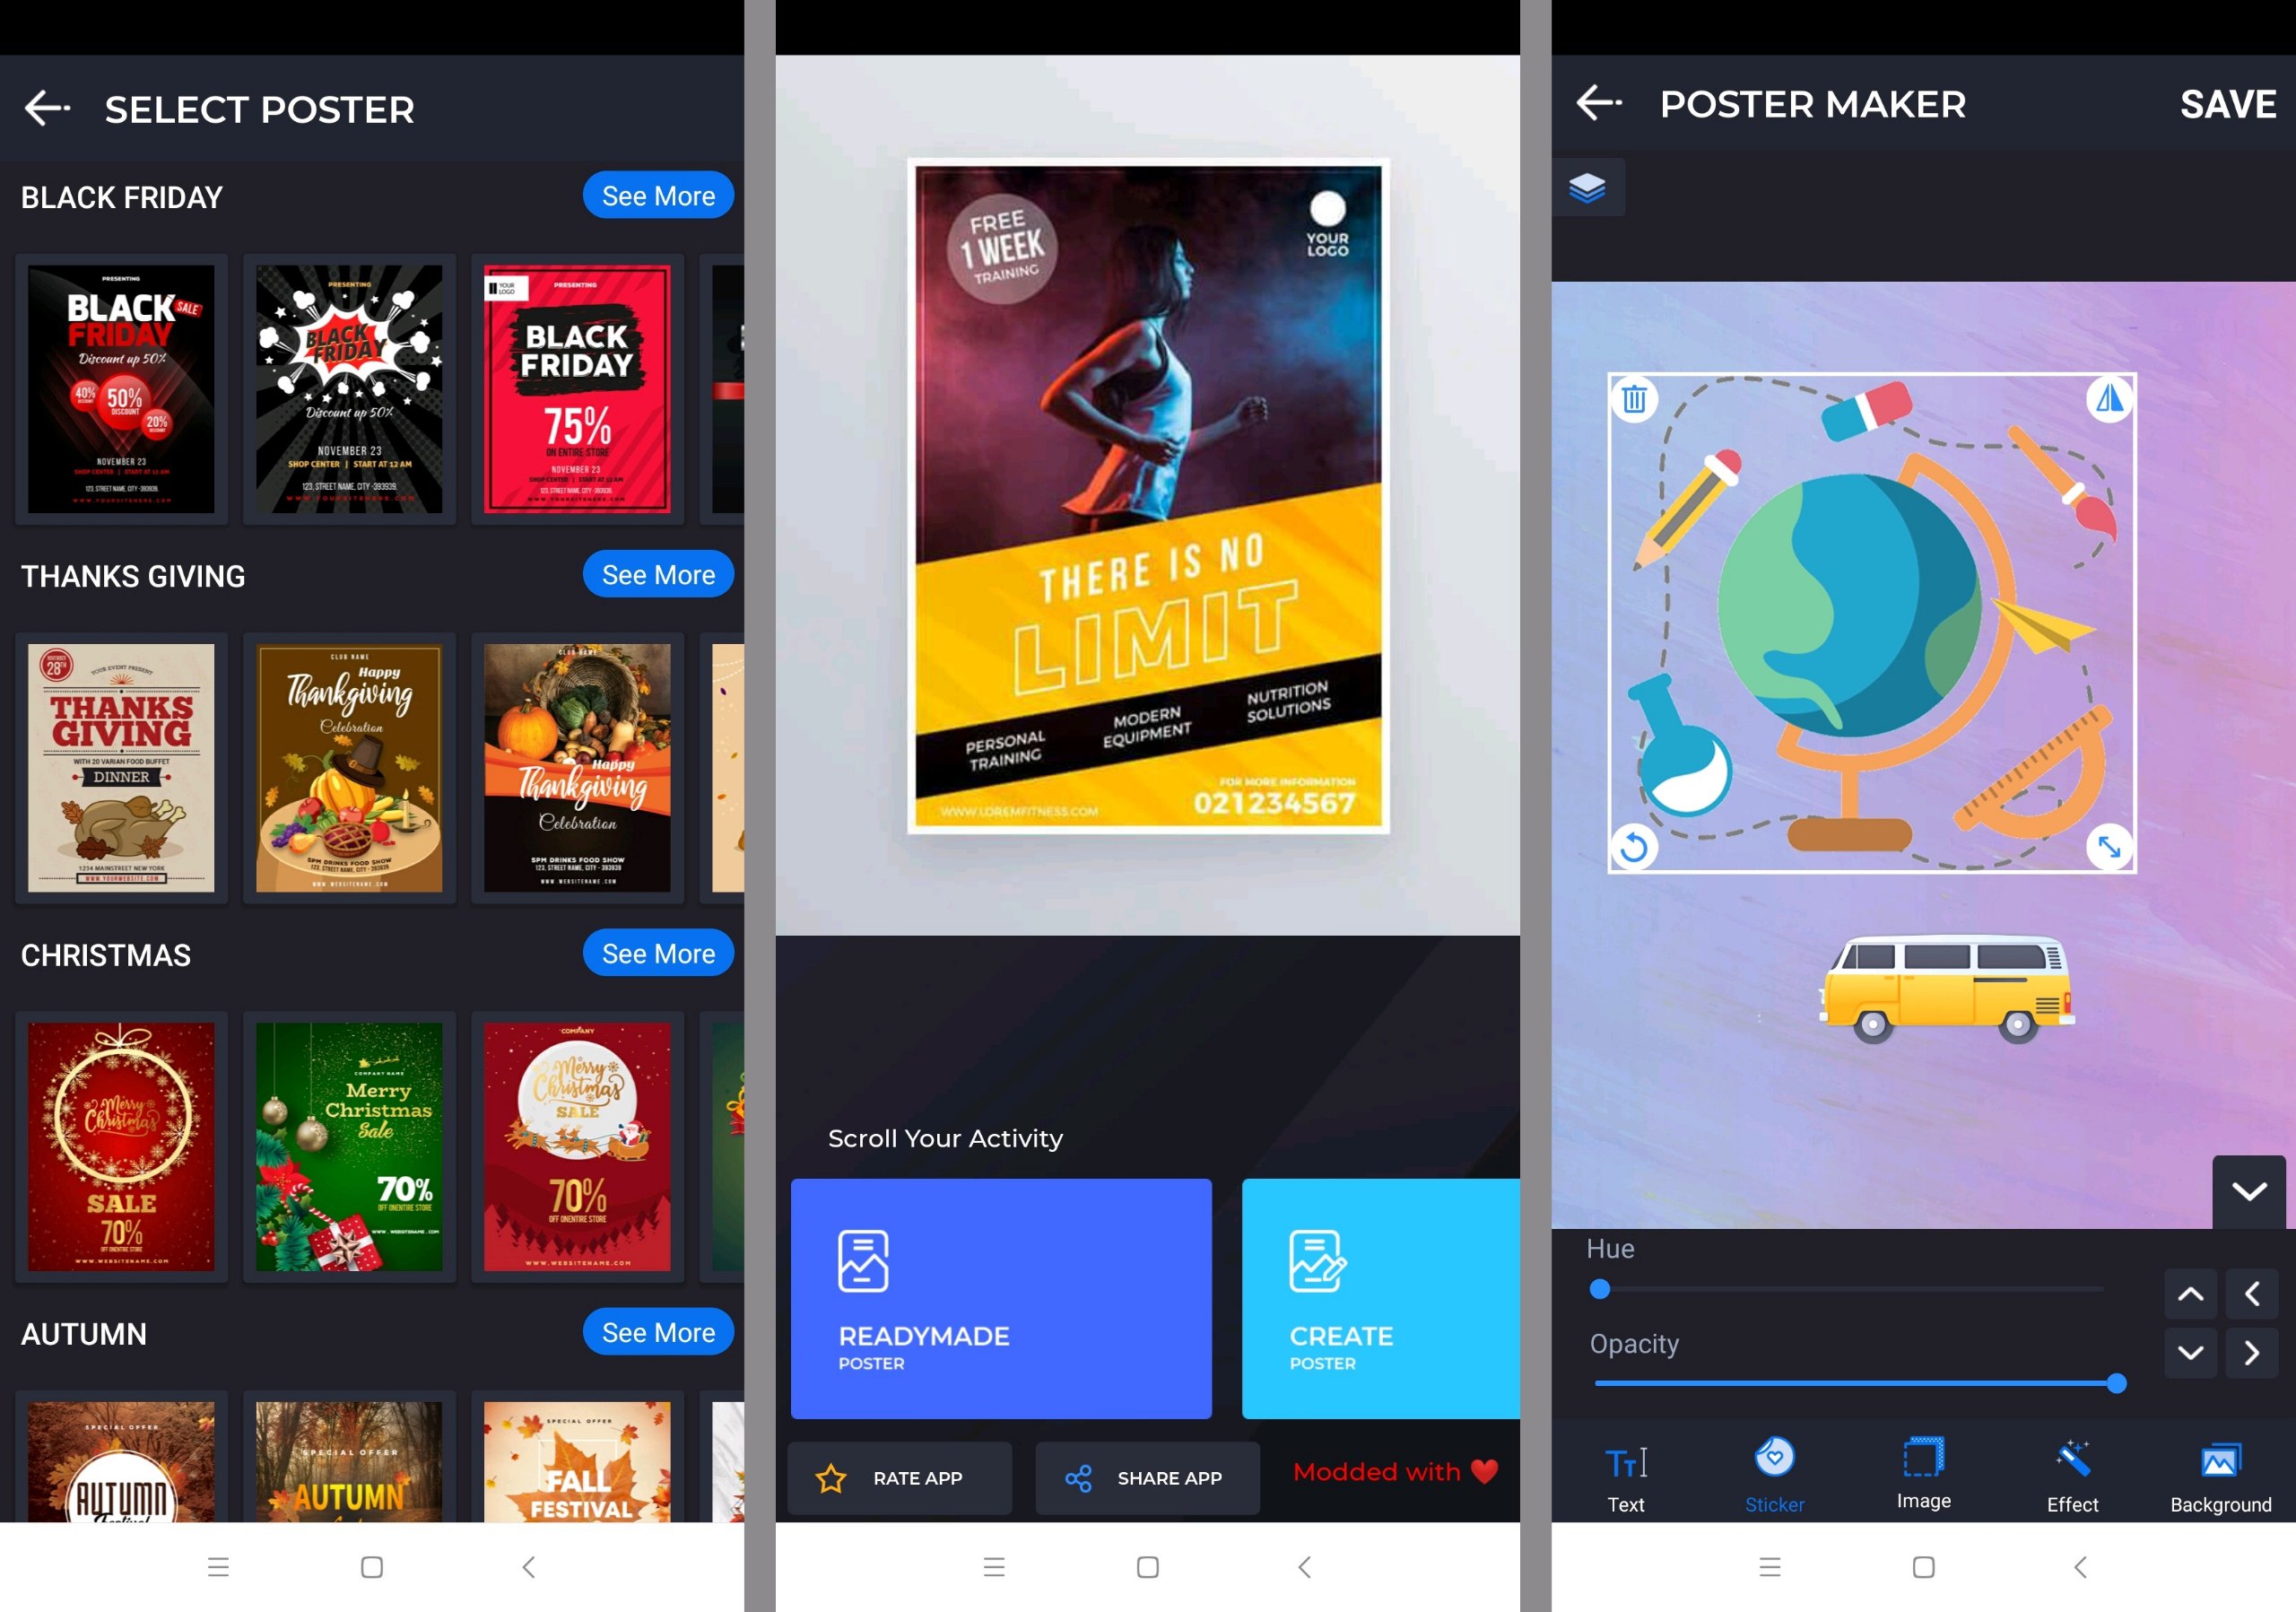Image resolution: width=2296 pixels, height=1612 pixels.
Task: Nudge sticker up with the up arrow
Action: 2190,1294
